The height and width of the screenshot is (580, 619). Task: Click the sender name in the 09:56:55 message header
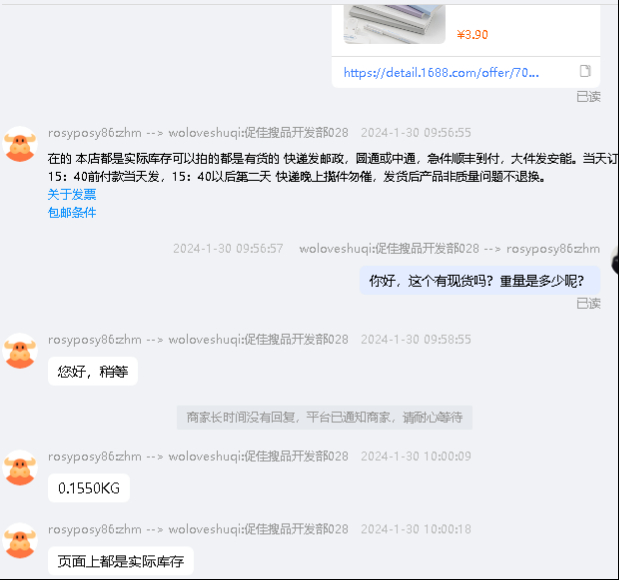(95, 133)
